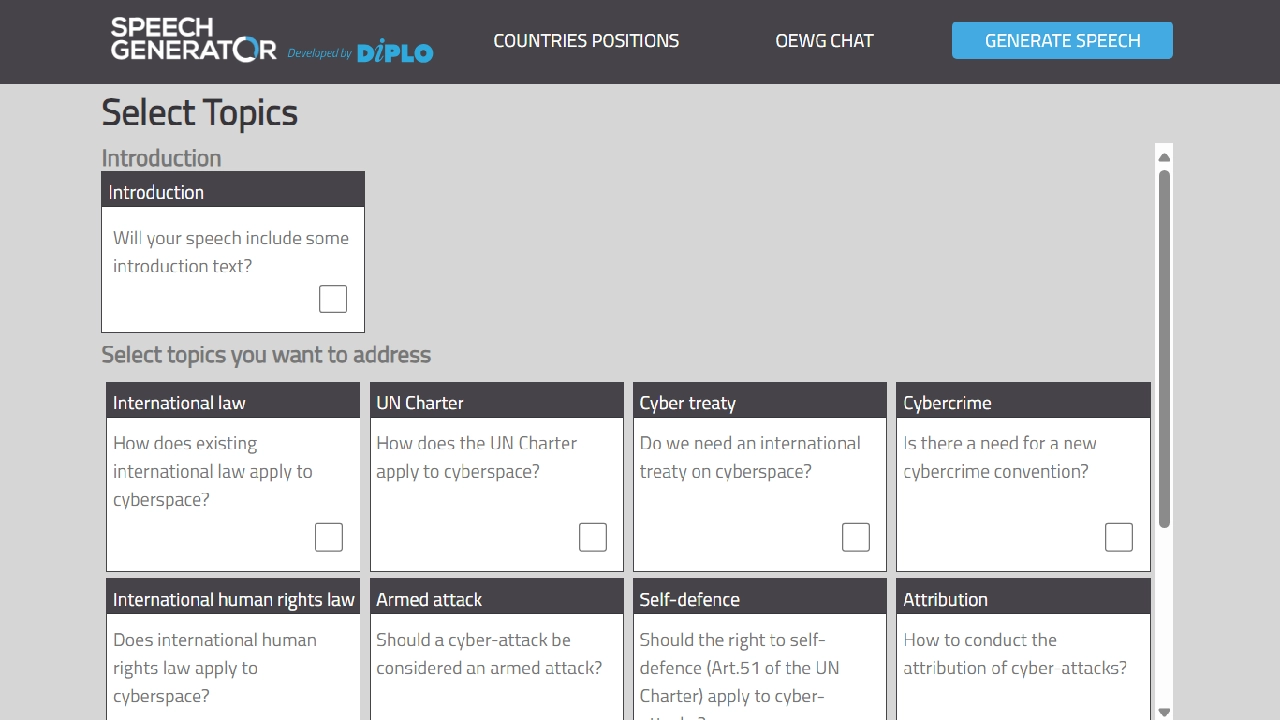Check the International law topic box
The height and width of the screenshot is (720, 1280).
[329, 537]
